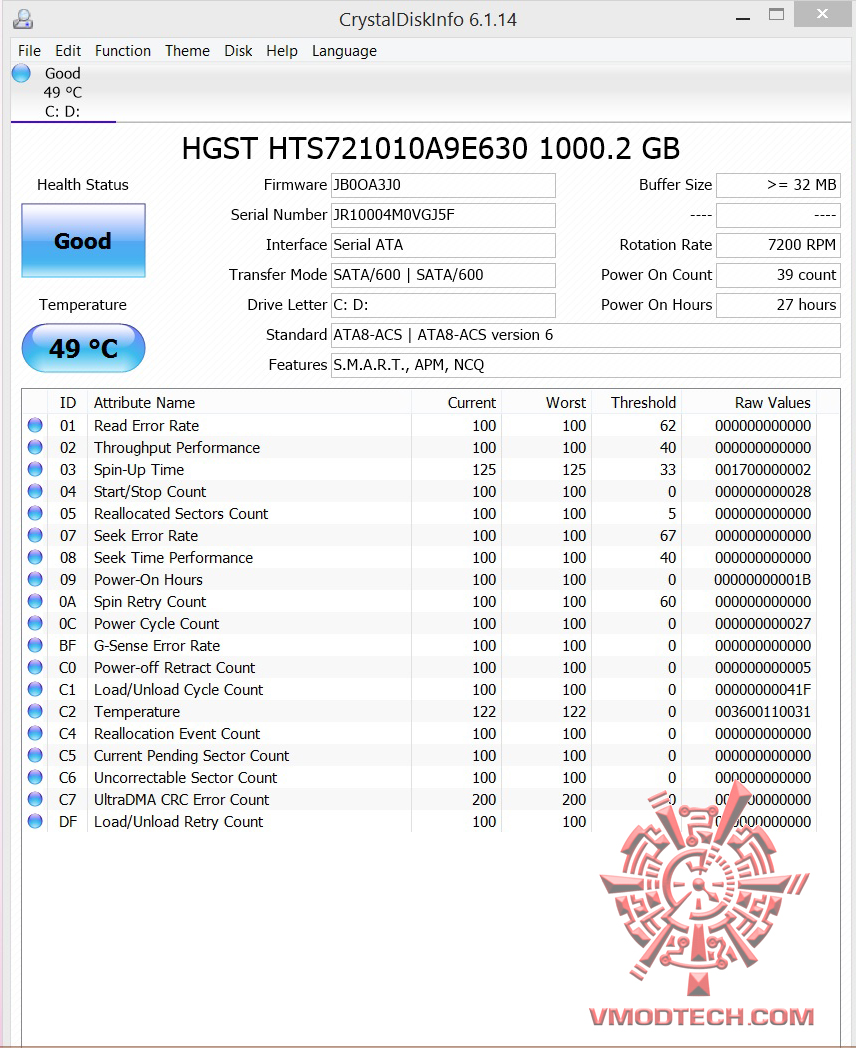
Task: Click status orb for Reallocated Sectors Count
Action: click(x=35, y=513)
